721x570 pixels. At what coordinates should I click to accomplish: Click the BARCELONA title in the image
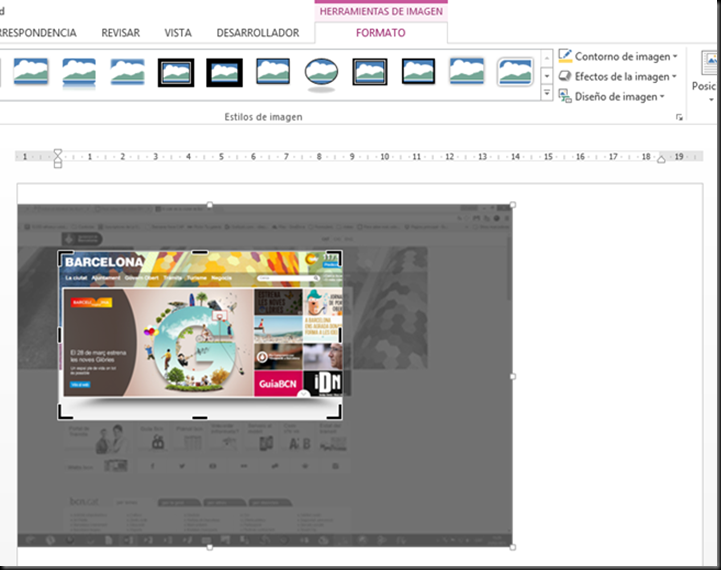point(104,262)
